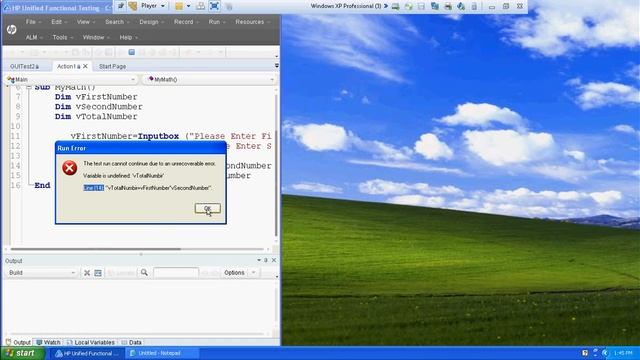
Task: Click the Options button in Output pane
Action: coord(234,273)
